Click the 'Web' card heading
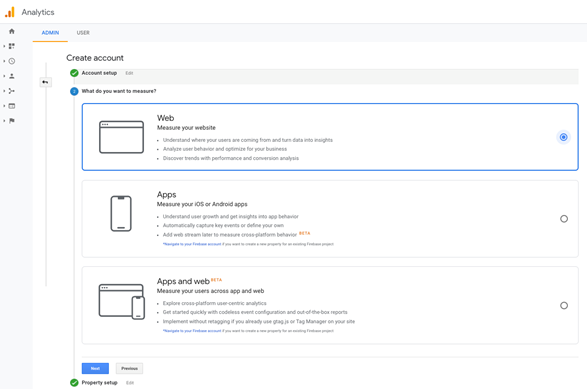 pyautogui.click(x=165, y=118)
